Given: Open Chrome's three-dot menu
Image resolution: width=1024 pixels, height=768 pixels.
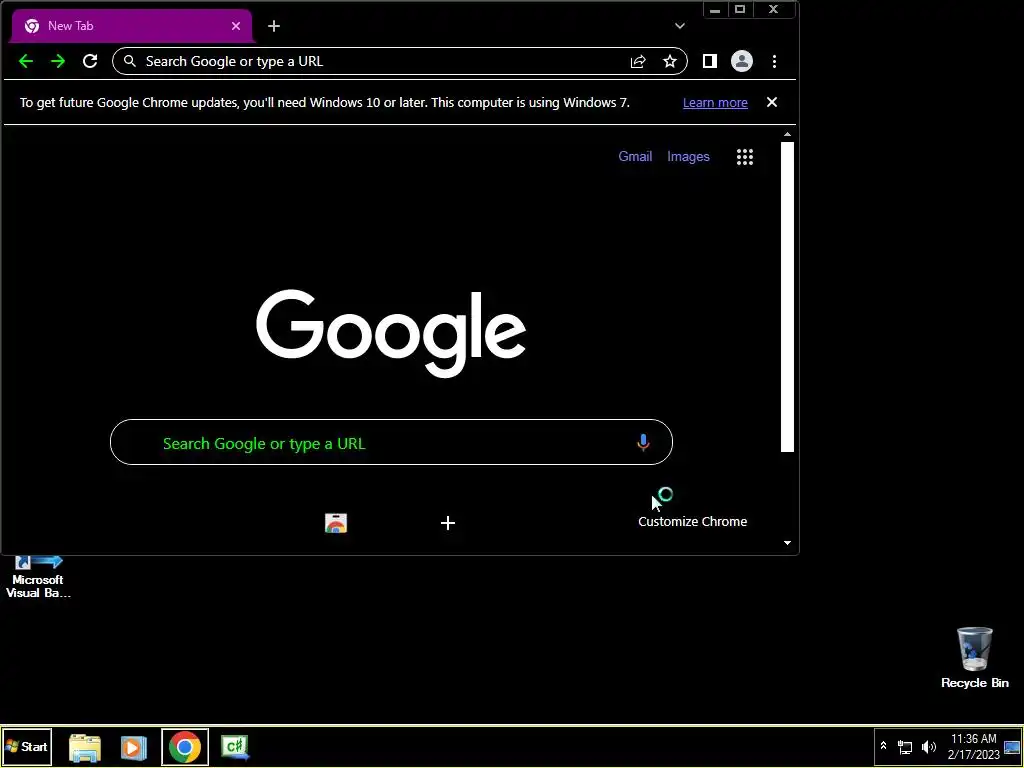Looking at the screenshot, I should coord(774,61).
